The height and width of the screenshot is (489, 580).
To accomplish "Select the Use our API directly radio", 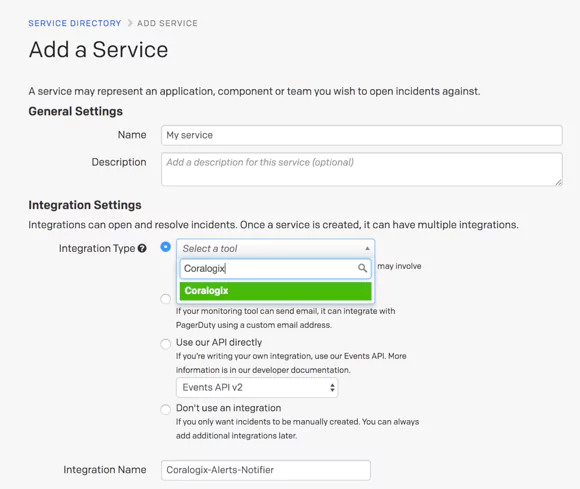I will point(166,344).
